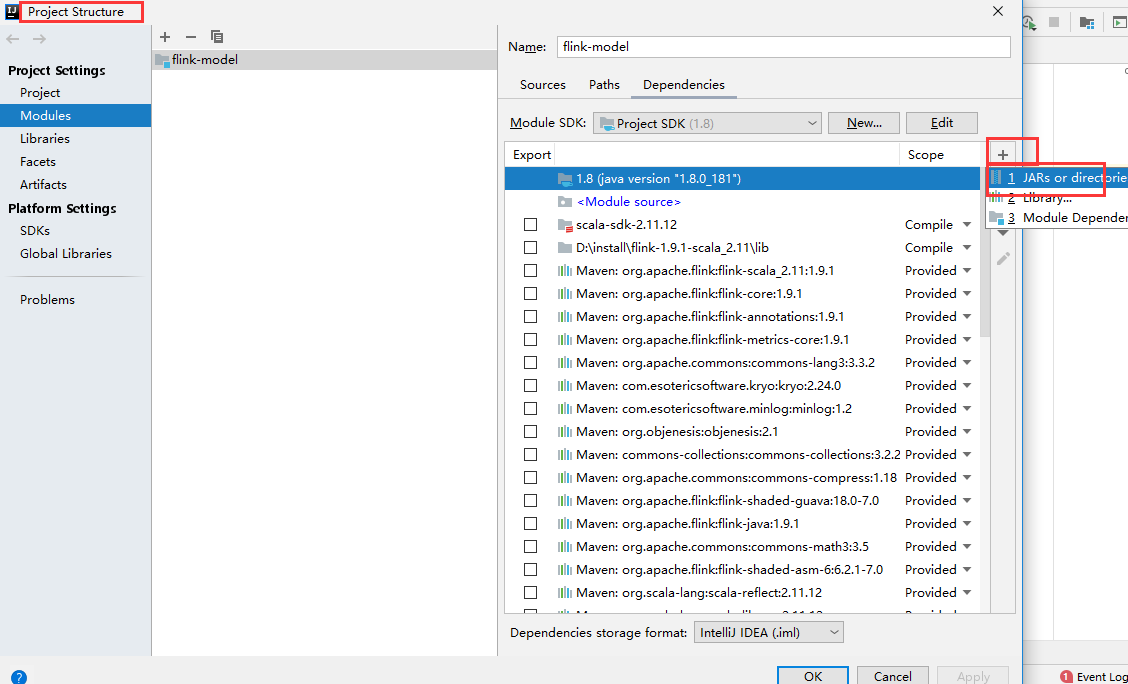Click the library icon of flink-java:1.9.1
This screenshot has width=1128, height=684.
point(565,524)
